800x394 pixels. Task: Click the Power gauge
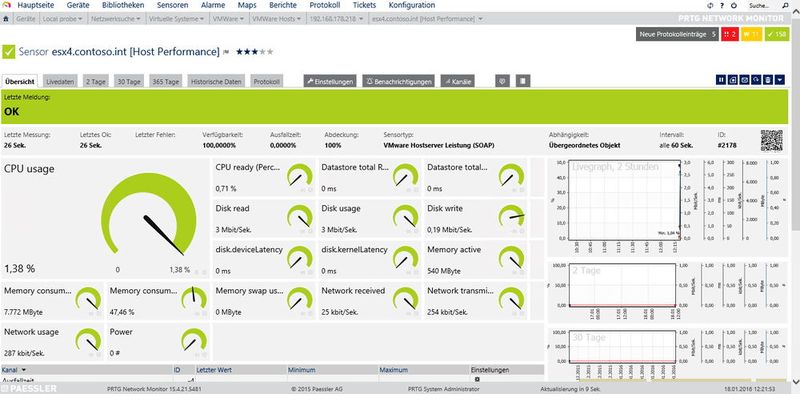194,339
